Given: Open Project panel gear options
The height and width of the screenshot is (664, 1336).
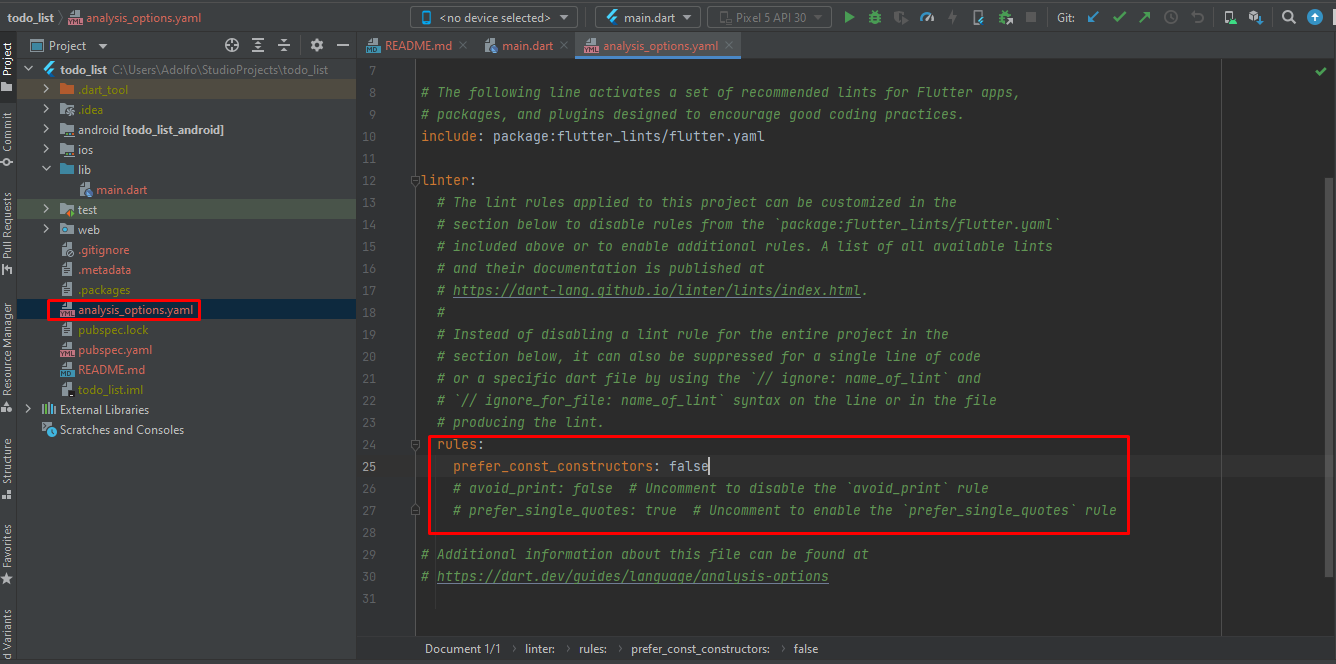Looking at the screenshot, I should [x=317, y=45].
